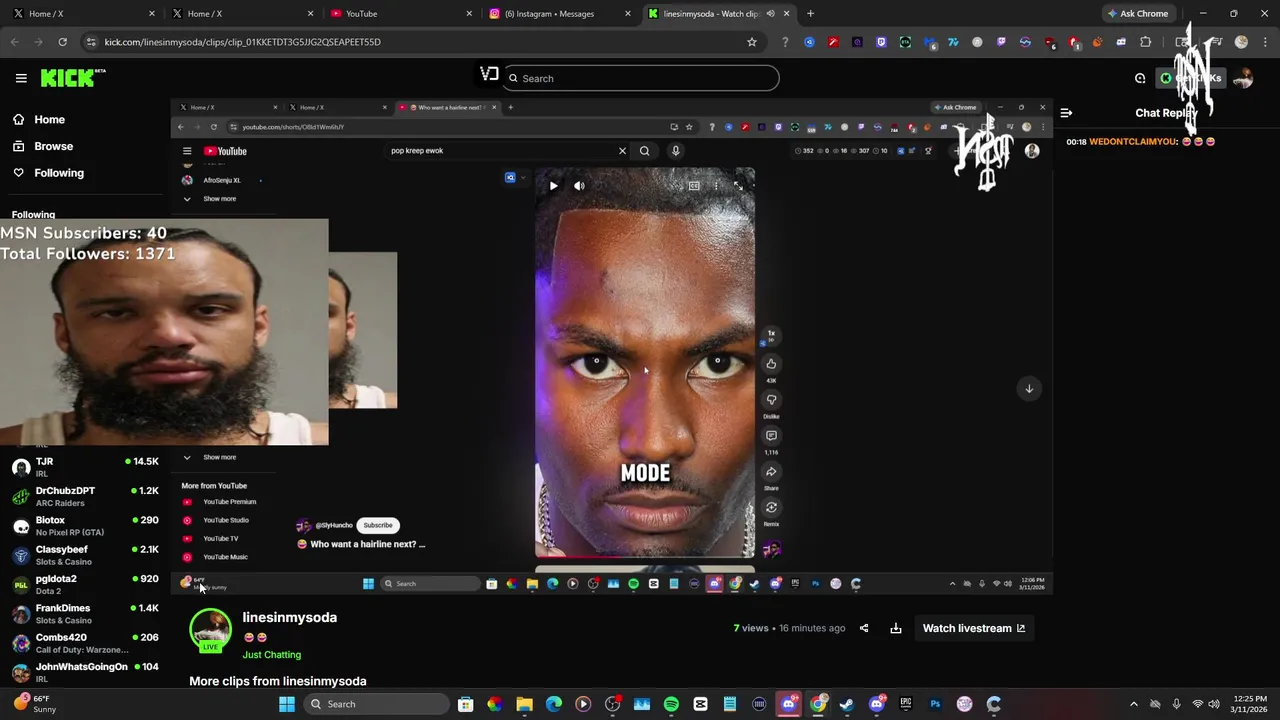Click the taskbar Search box
The height and width of the screenshot is (720, 1280).
click(x=376, y=704)
